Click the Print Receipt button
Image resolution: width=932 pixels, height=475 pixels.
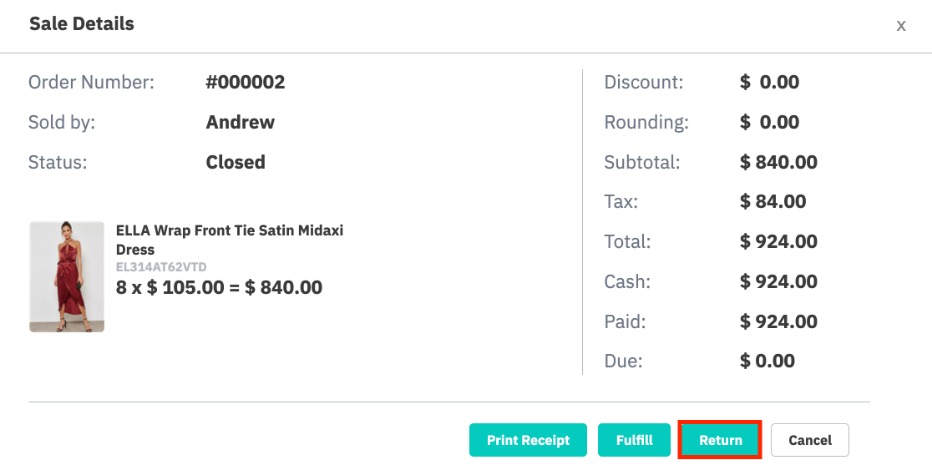528,440
